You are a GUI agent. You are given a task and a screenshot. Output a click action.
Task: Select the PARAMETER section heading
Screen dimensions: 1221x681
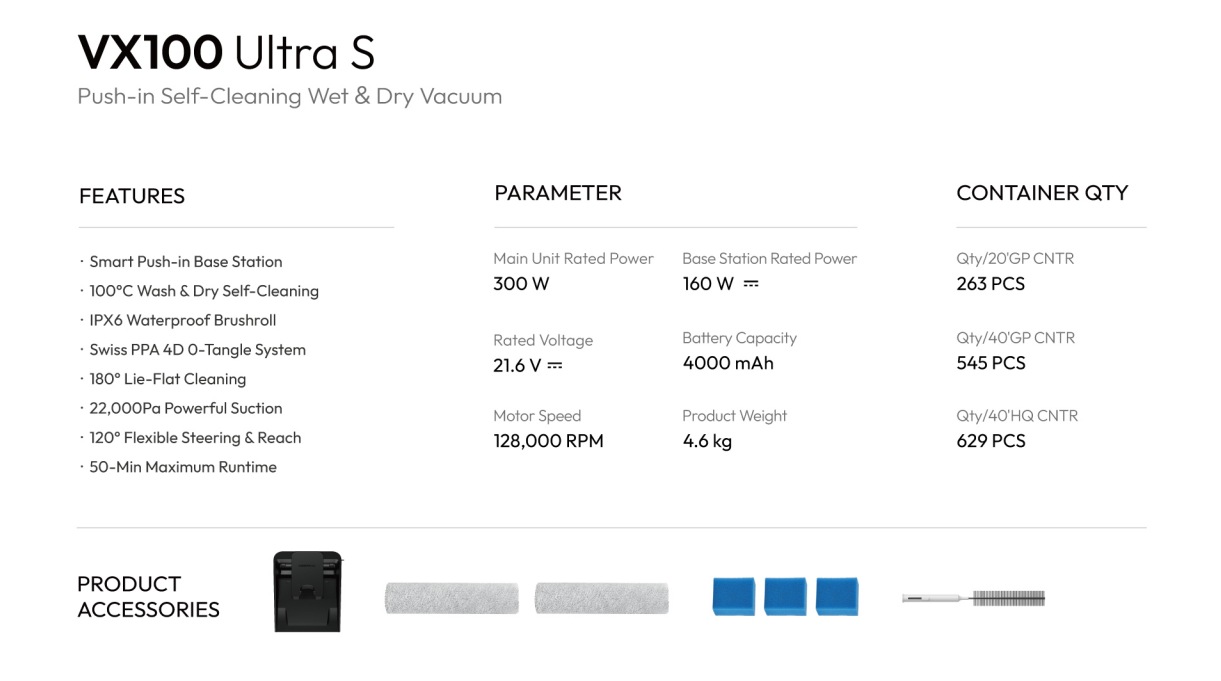(x=558, y=193)
